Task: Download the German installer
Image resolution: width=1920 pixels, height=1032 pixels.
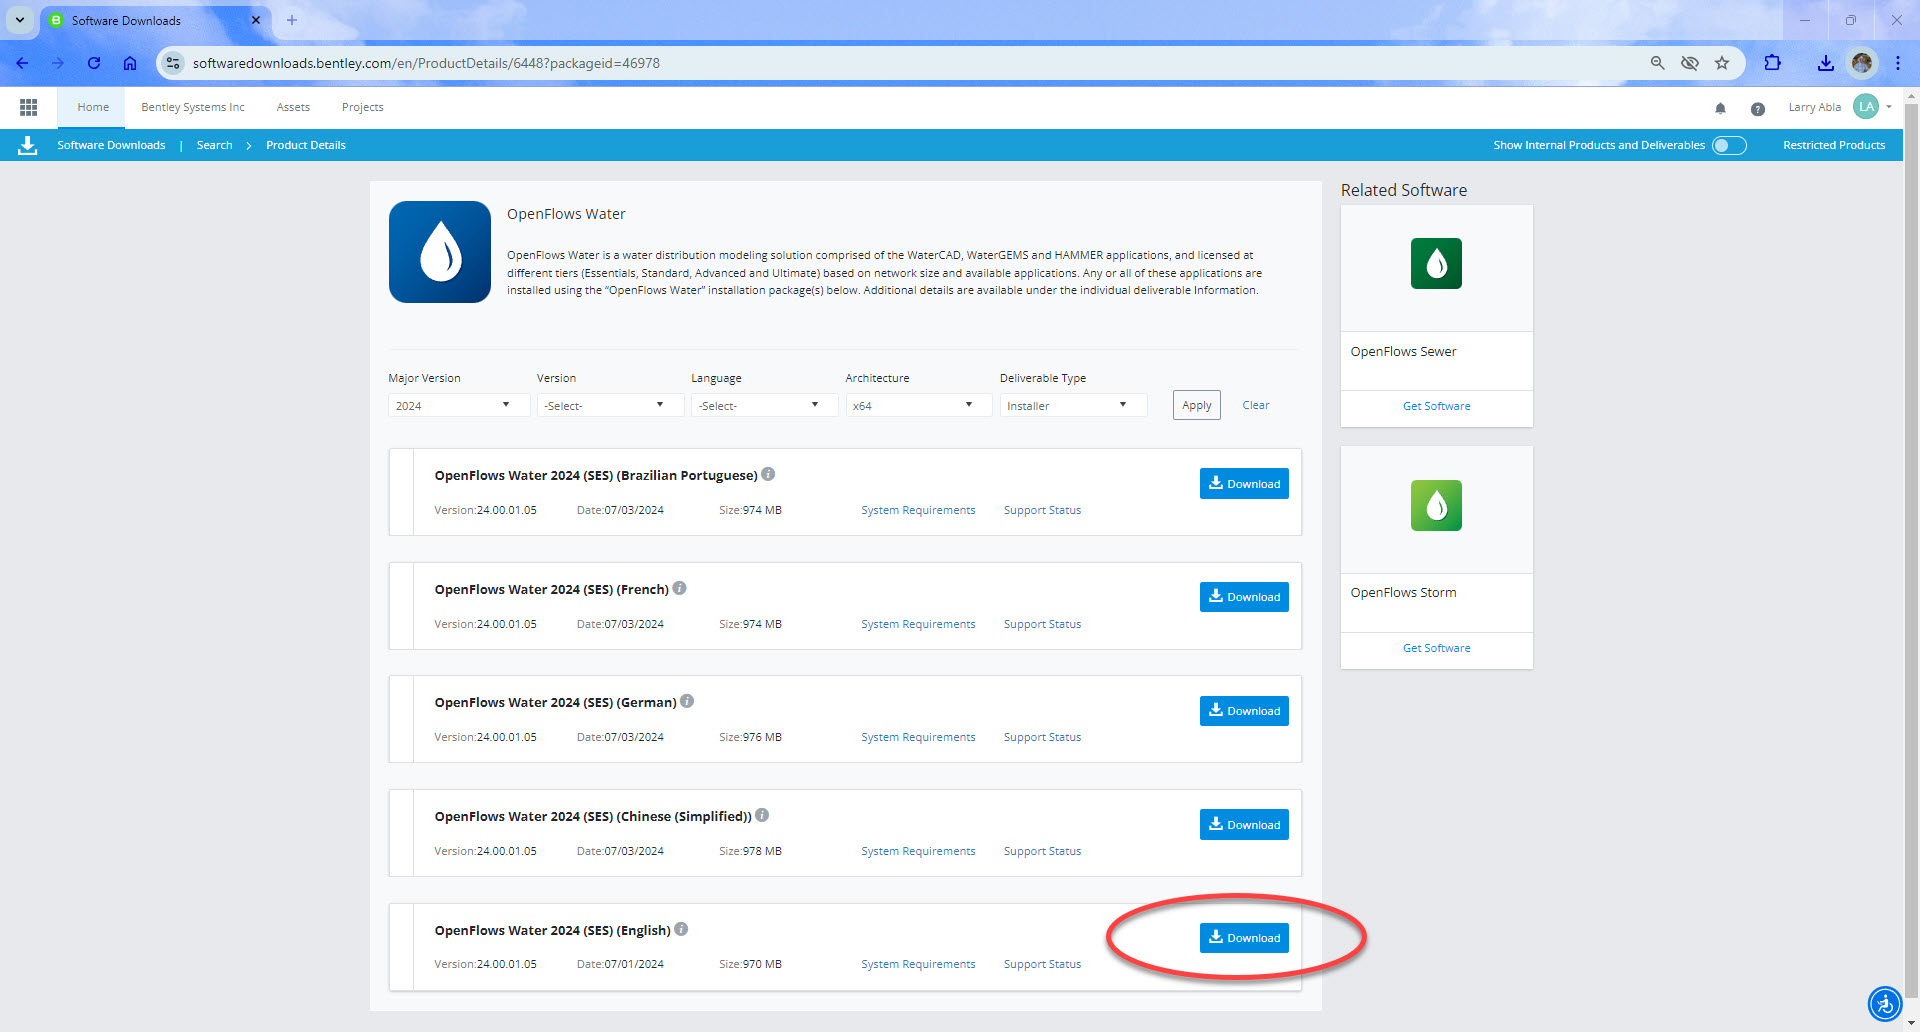Action: click(1244, 711)
